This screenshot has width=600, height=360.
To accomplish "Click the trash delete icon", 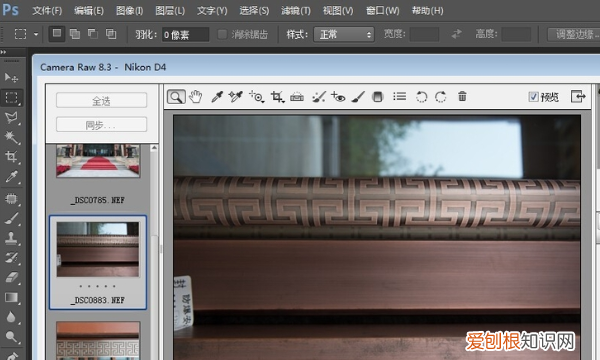I will [x=462, y=96].
